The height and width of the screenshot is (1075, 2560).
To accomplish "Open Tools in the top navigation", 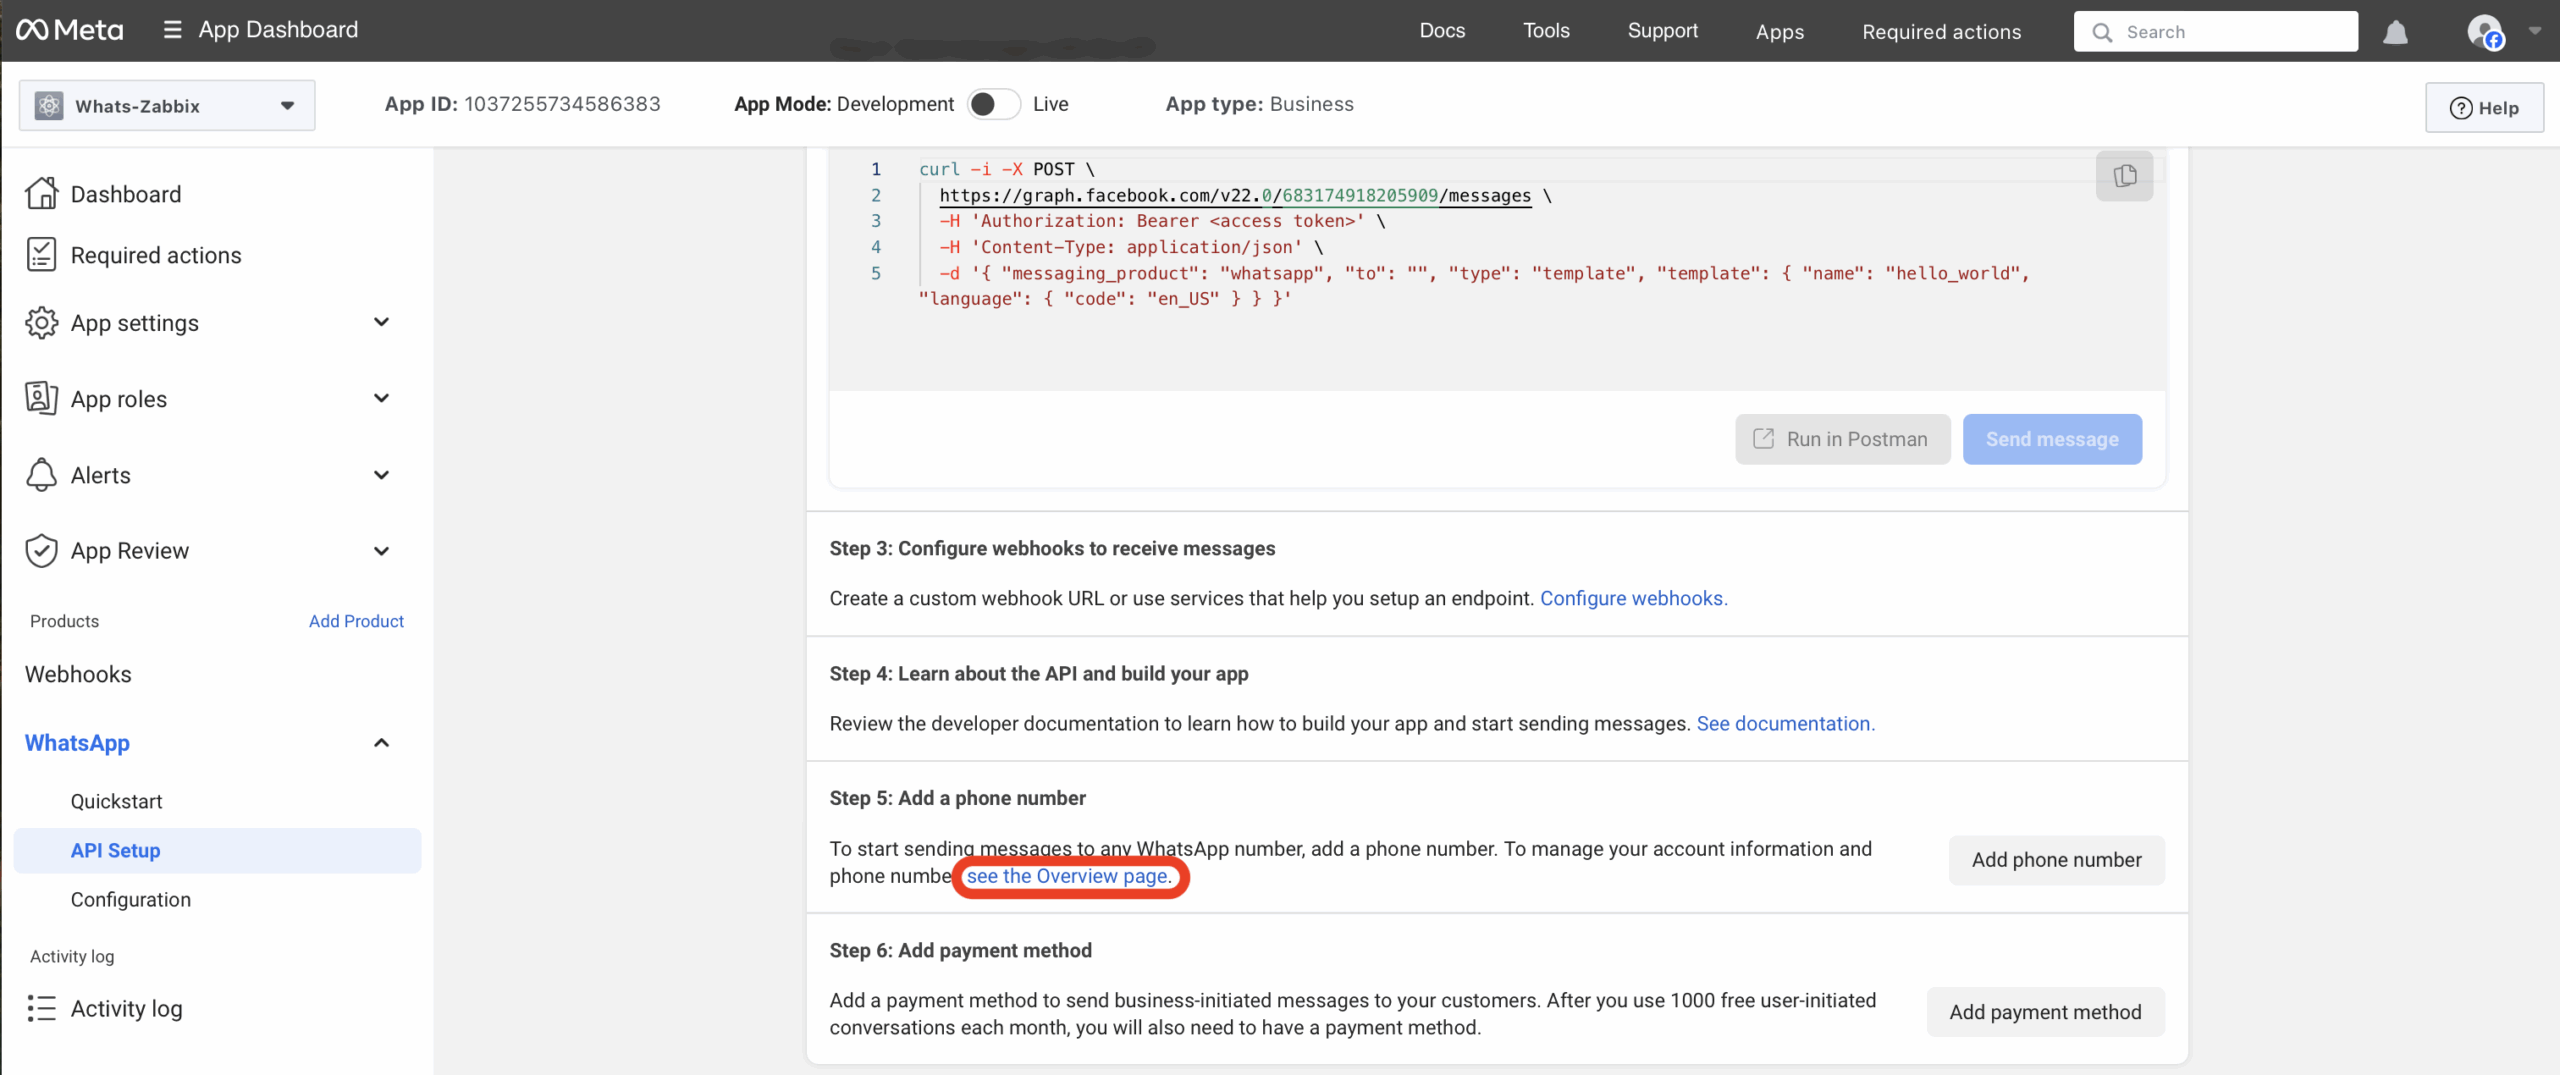I will (1546, 31).
